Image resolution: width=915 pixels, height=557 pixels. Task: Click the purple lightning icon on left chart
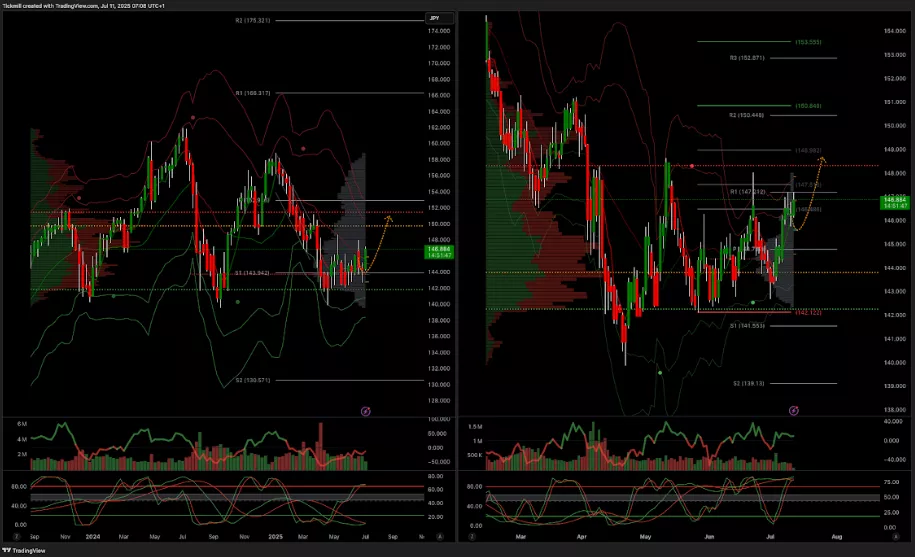pos(365,410)
